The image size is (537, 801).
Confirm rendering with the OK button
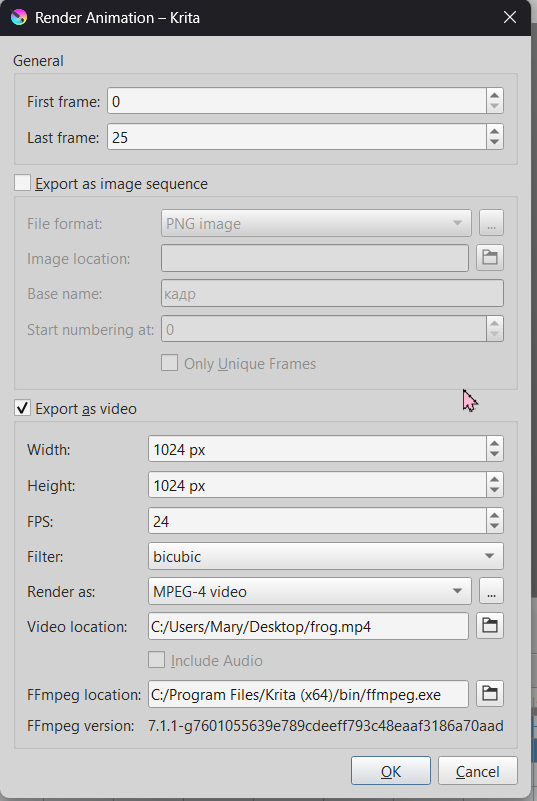click(x=391, y=771)
